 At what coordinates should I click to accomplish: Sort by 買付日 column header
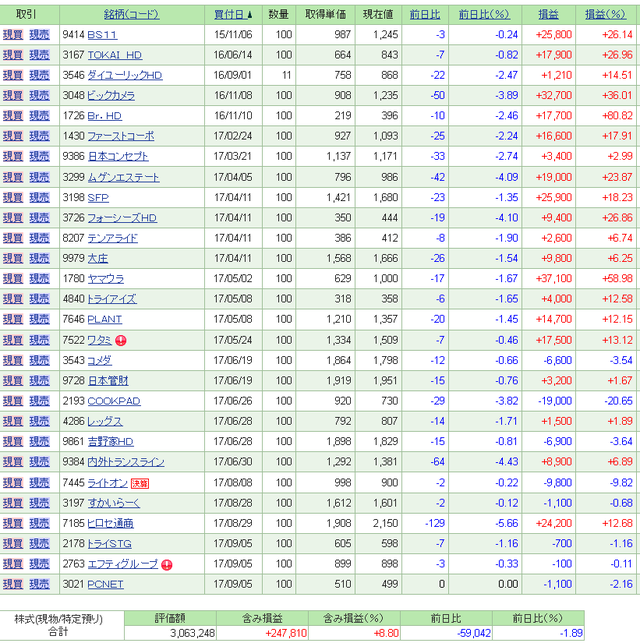(x=233, y=15)
